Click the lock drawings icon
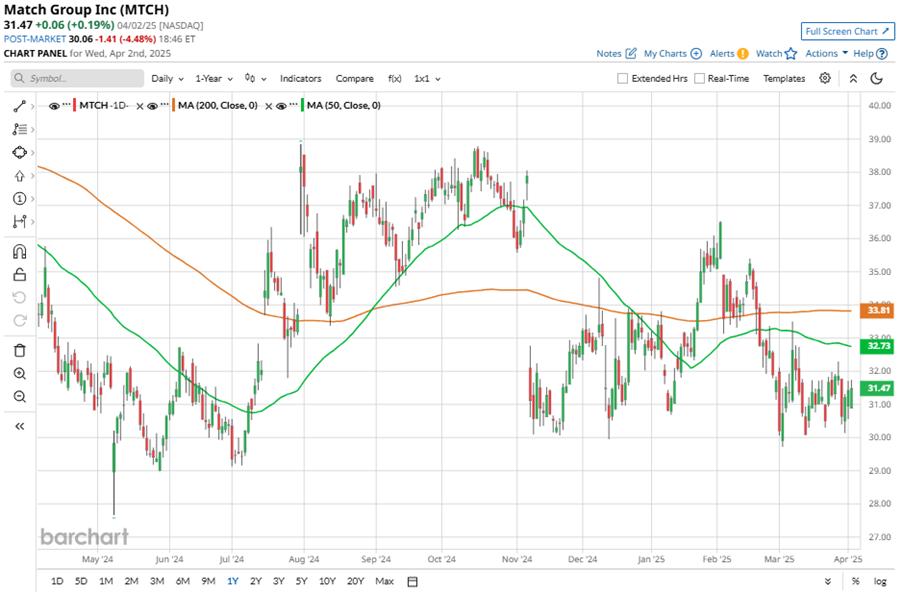 (x=19, y=275)
